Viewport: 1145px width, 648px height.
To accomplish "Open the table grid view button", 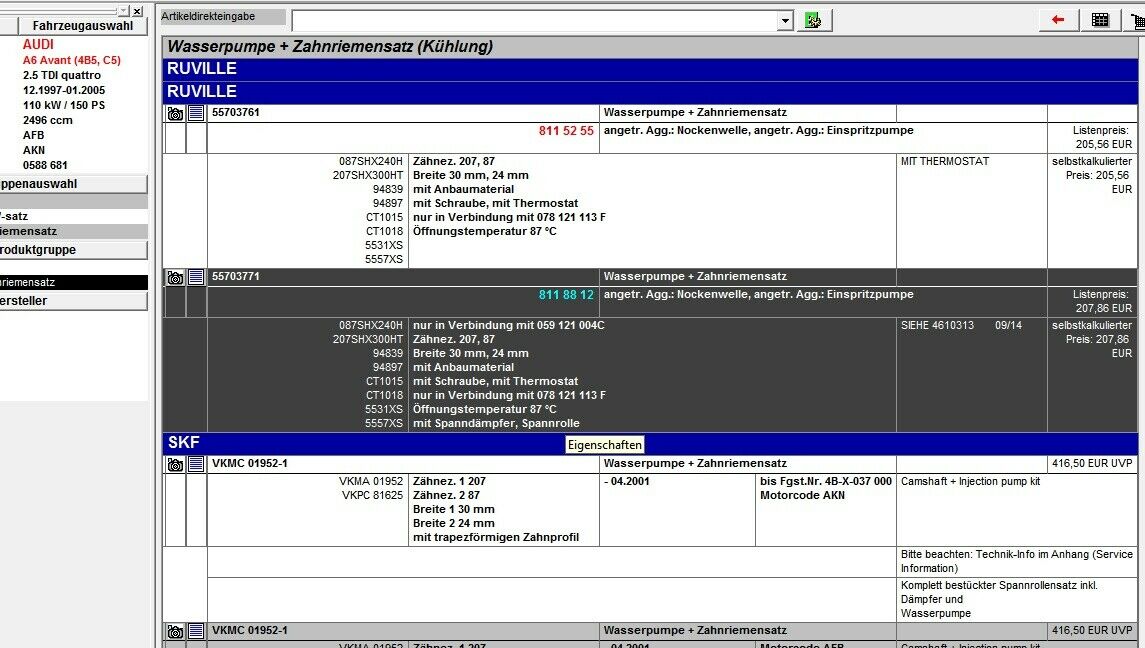I will (1100, 20).
